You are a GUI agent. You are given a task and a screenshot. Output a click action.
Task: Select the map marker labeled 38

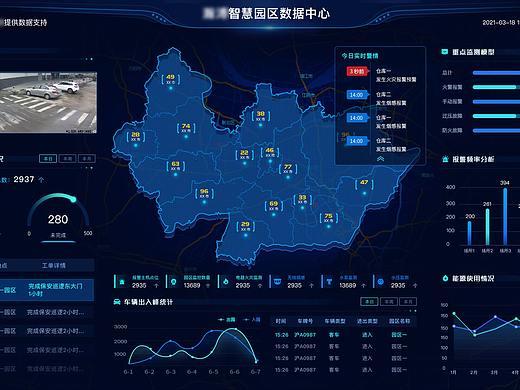[260, 116]
